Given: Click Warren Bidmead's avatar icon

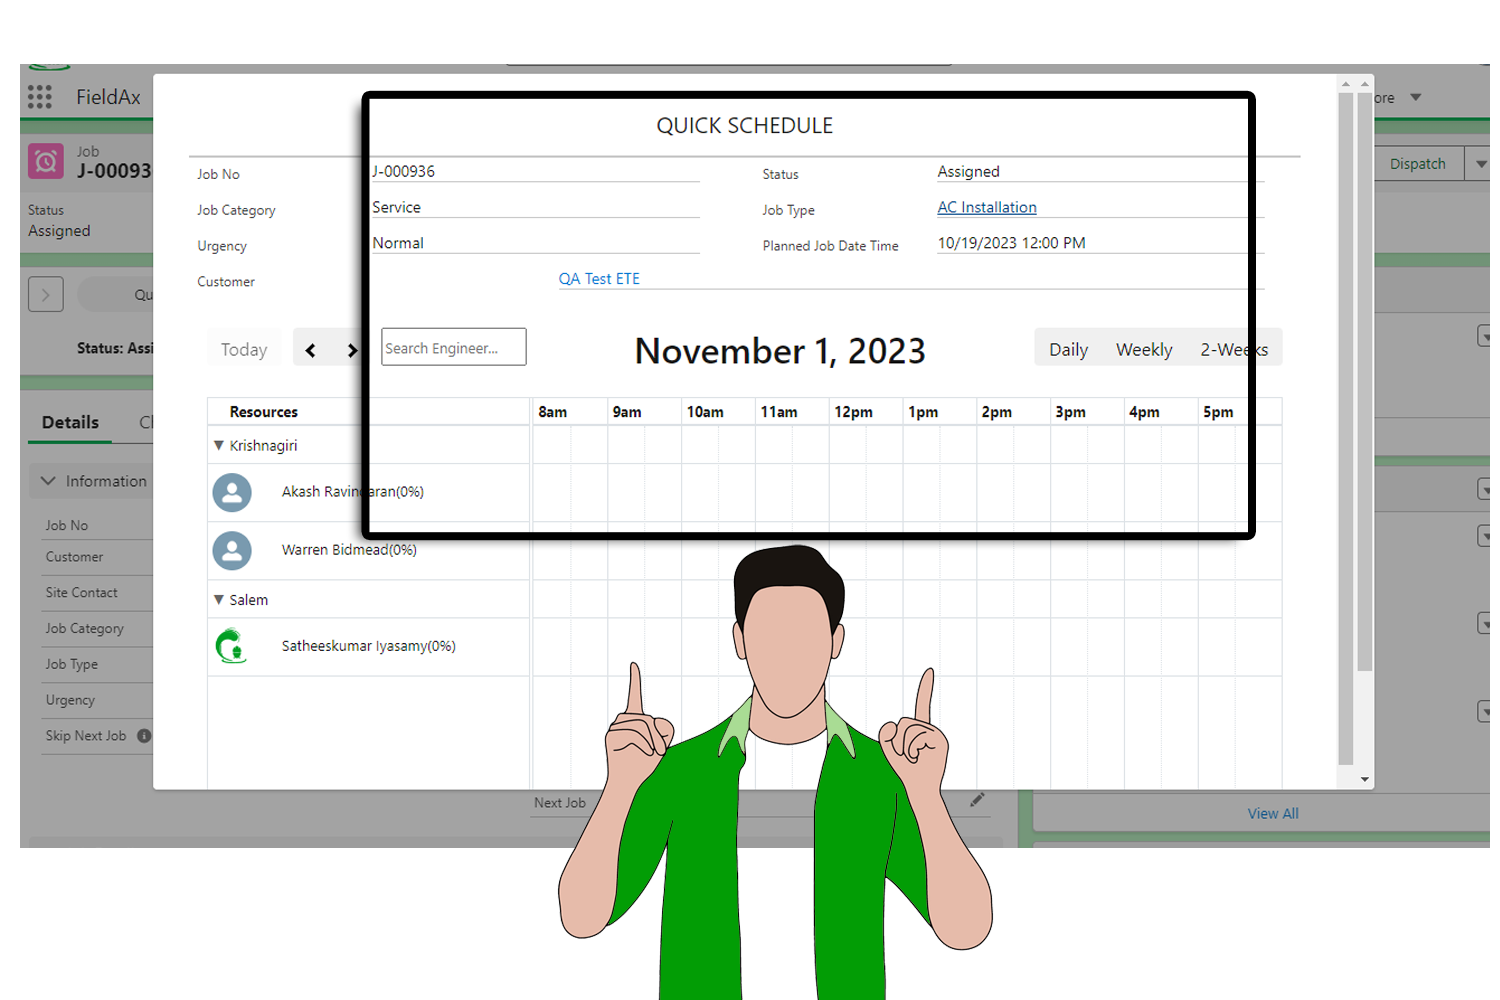Looking at the screenshot, I should pyautogui.click(x=232, y=550).
